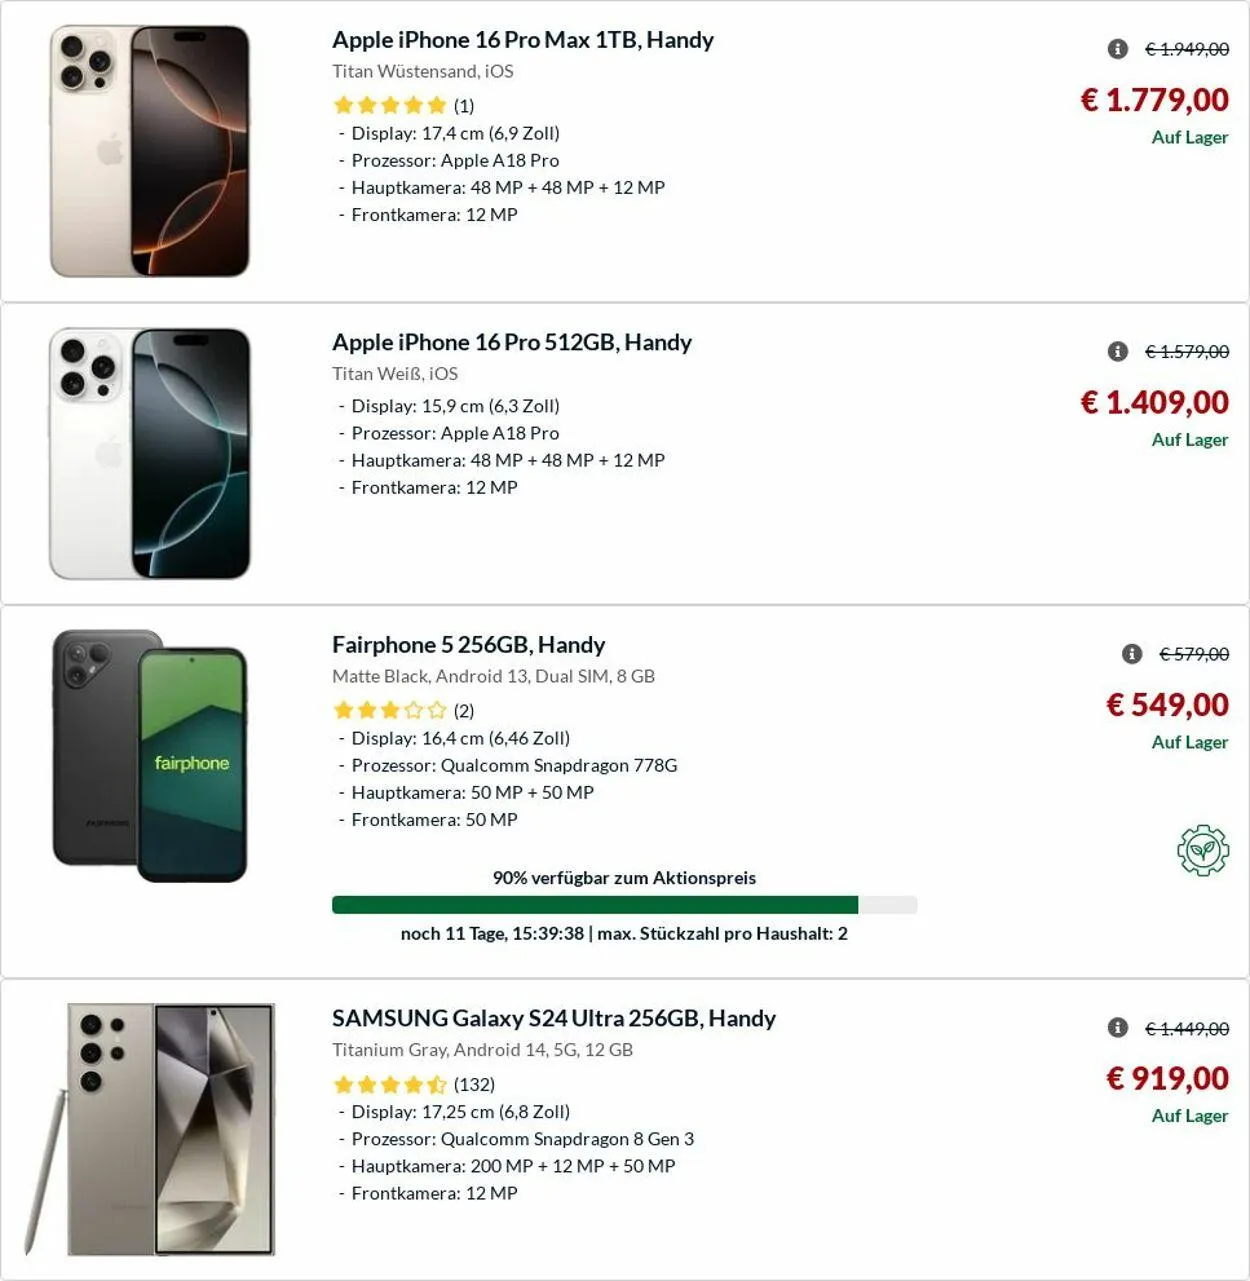Screen dimensions: 1250x1281
Task: Click the € 919,00 Galaxy price
Action: 1167,1078
